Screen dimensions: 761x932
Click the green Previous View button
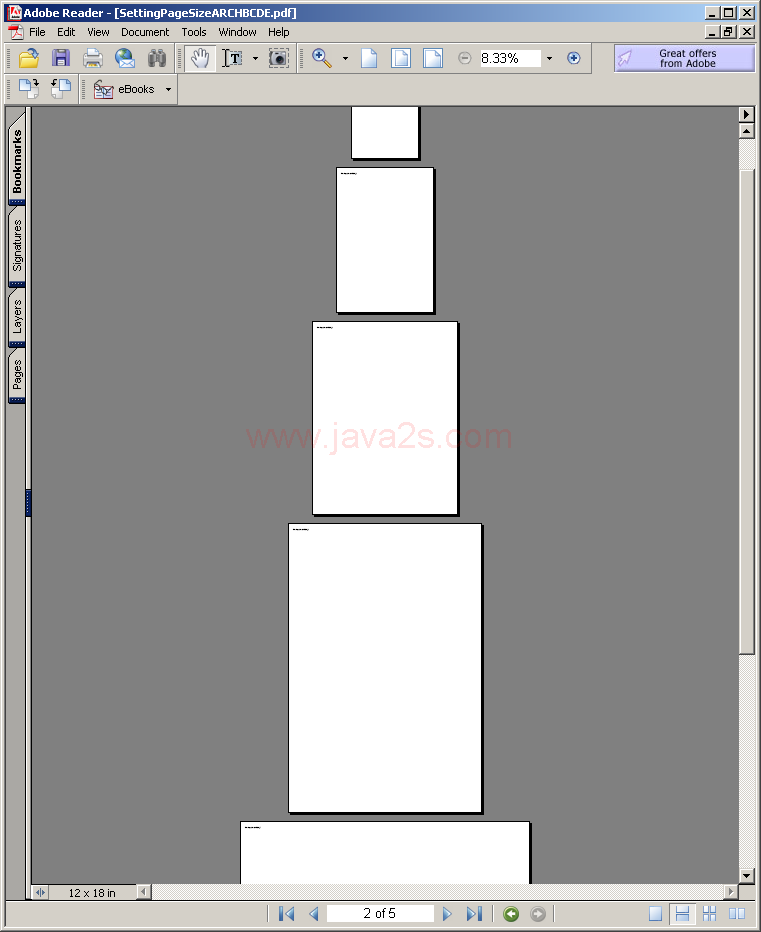511,914
